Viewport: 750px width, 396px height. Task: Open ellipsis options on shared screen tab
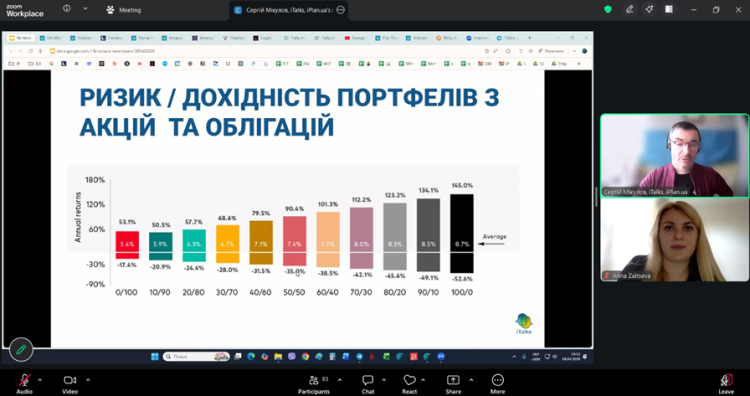click(341, 10)
